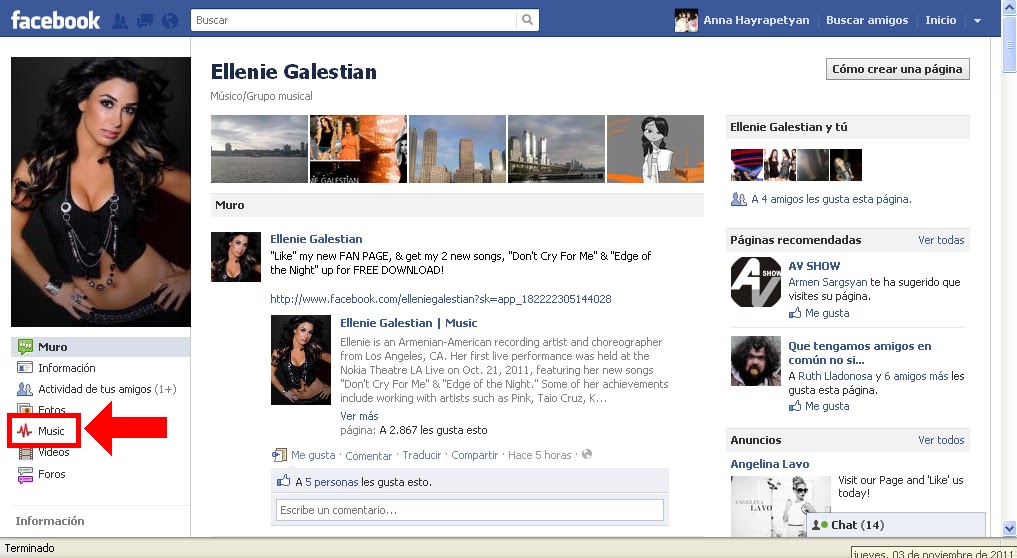Click the bearded man page thumbnail
The width and height of the screenshot is (1017, 558).
756,361
